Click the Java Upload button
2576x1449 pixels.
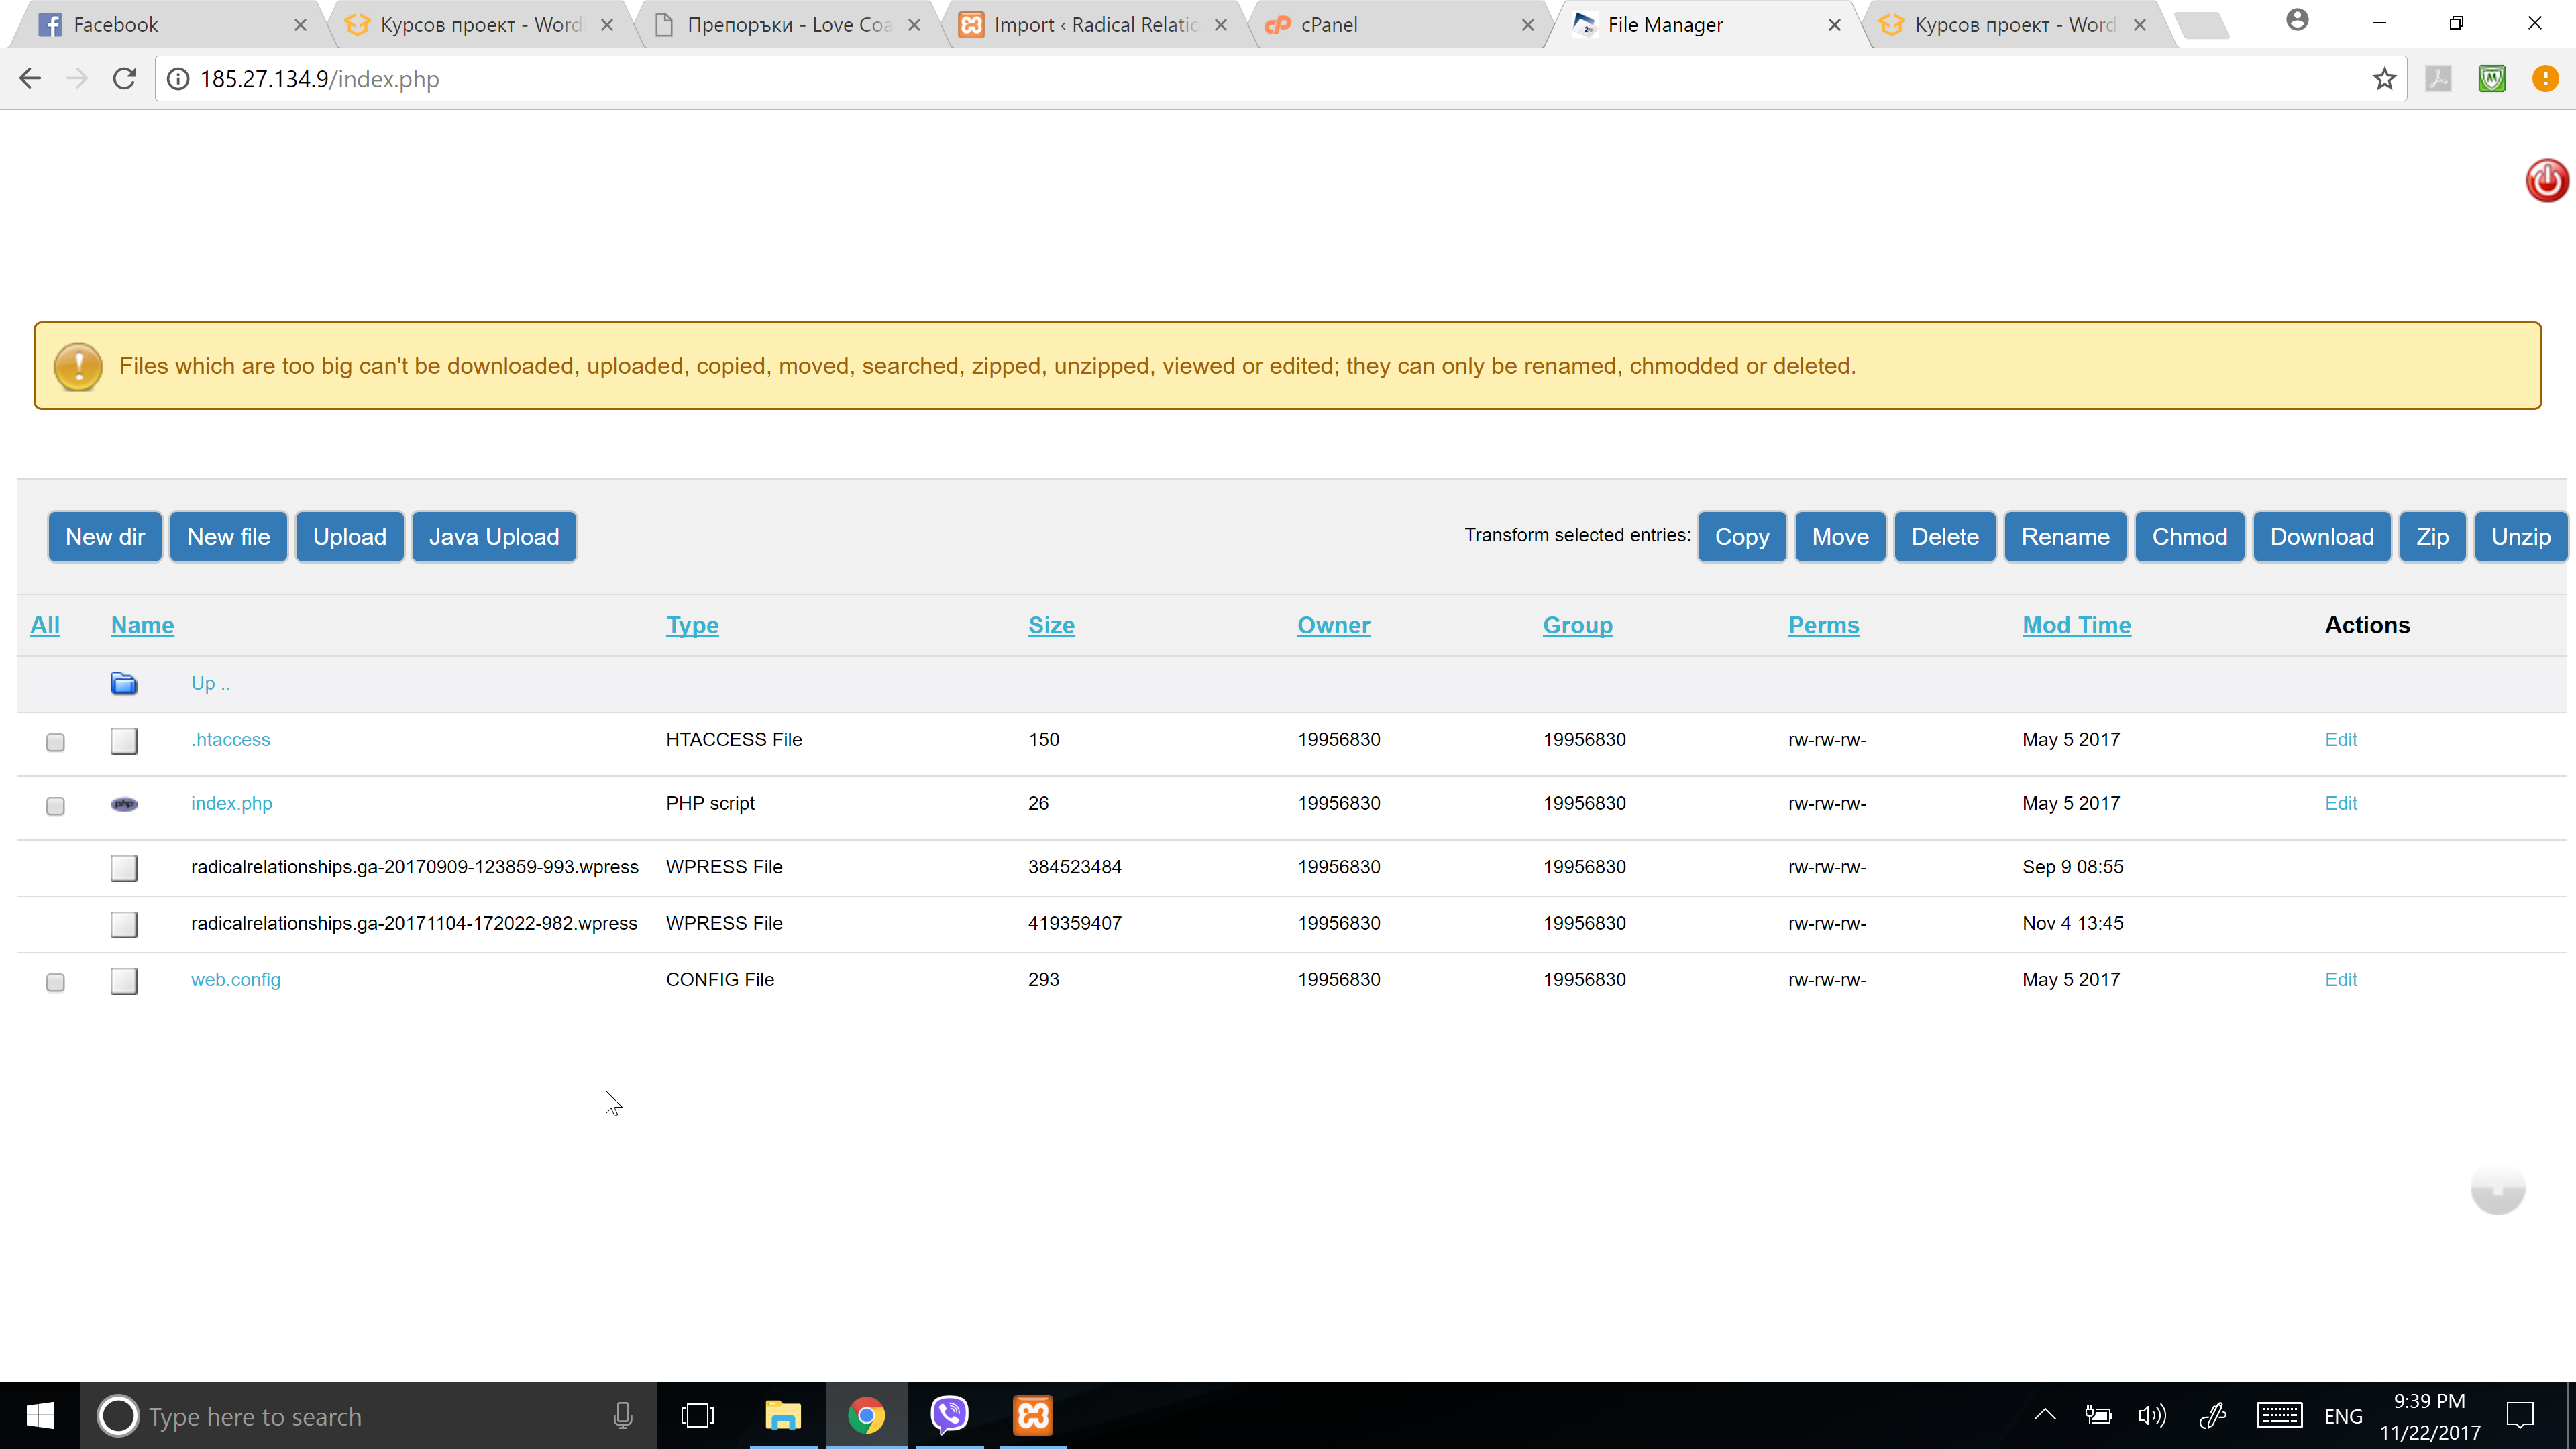click(x=494, y=537)
